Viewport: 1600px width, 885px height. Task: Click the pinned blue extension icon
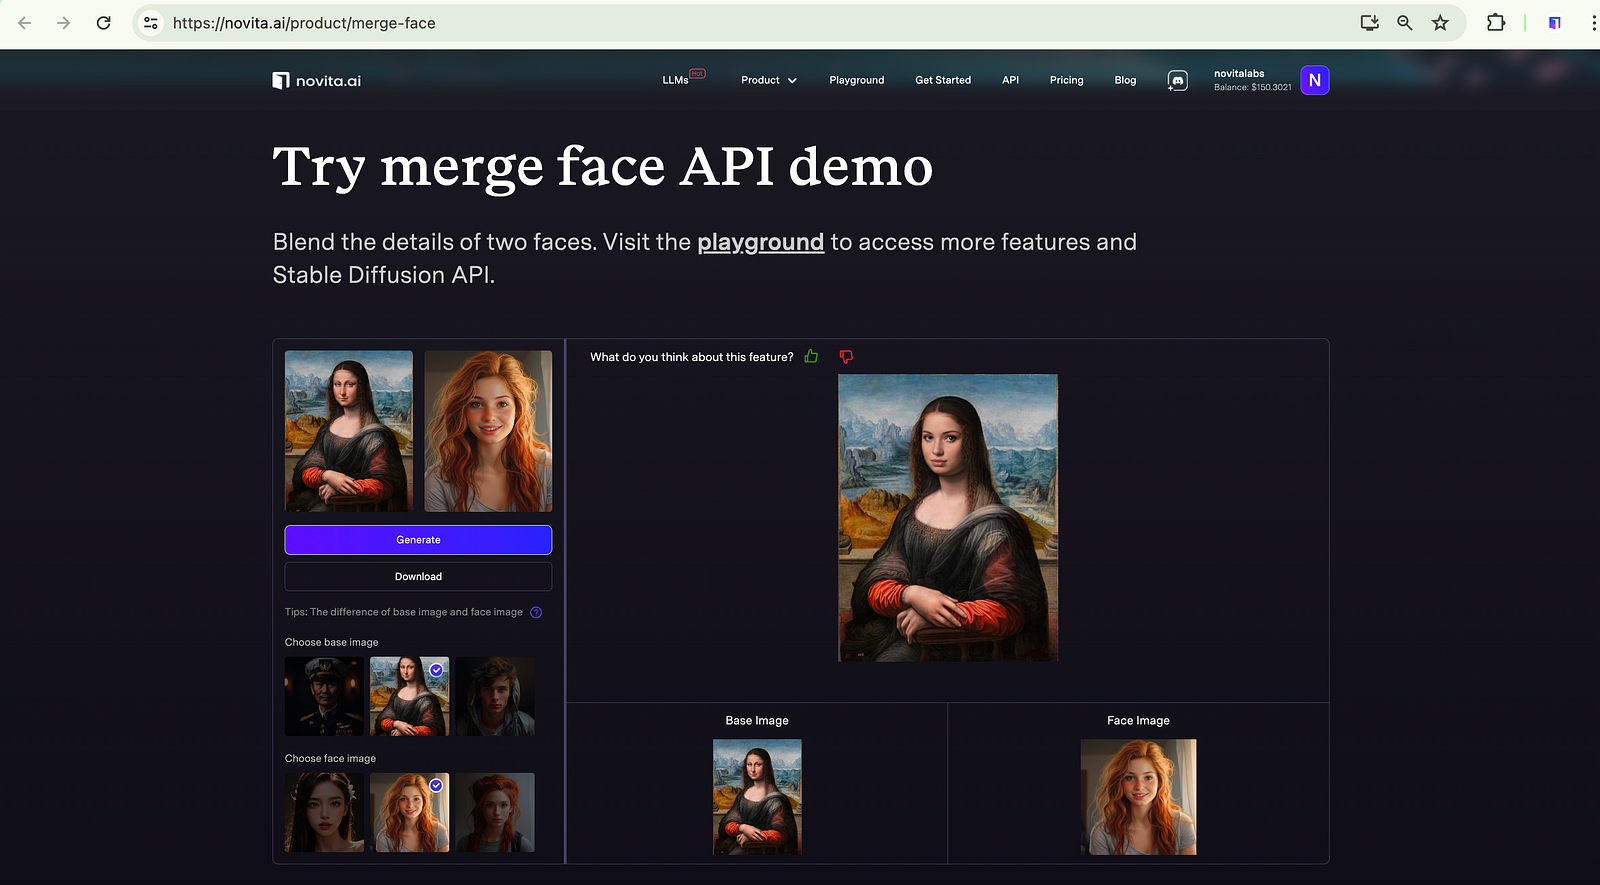pyautogui.click(x=1555, y=23)
